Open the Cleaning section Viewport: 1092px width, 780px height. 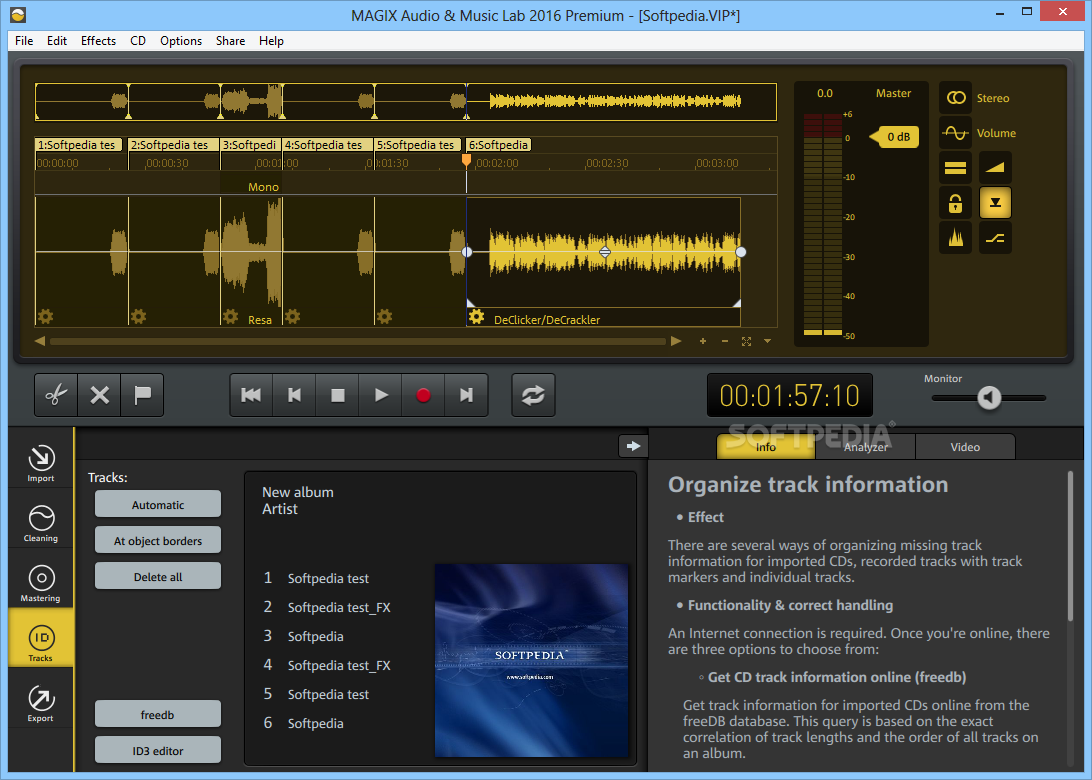pos(40,523)
